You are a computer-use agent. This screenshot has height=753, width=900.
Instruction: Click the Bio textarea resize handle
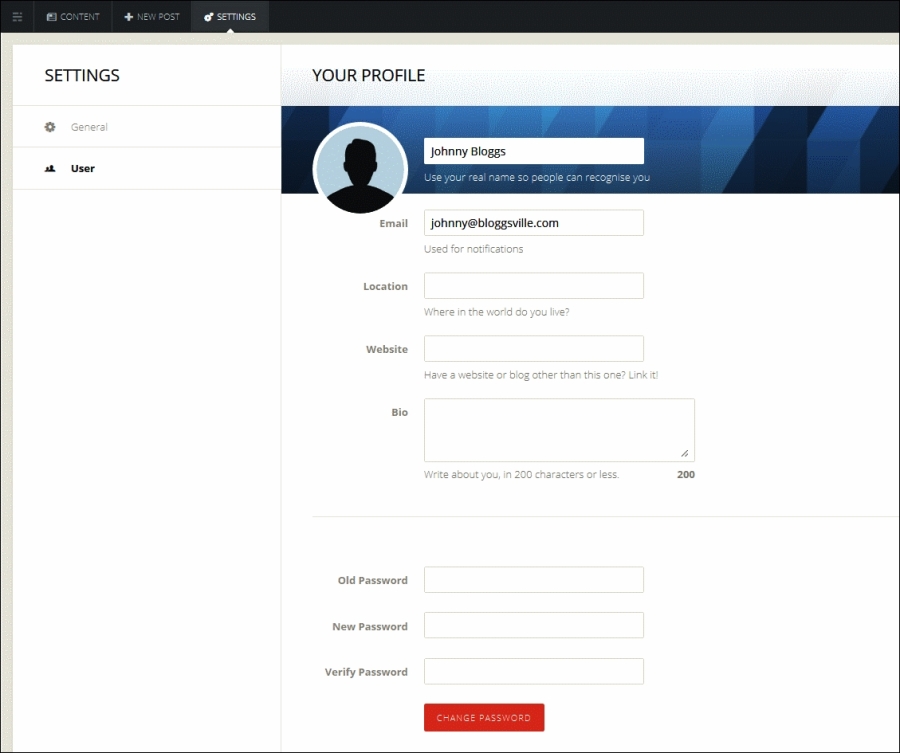point(685,453)
